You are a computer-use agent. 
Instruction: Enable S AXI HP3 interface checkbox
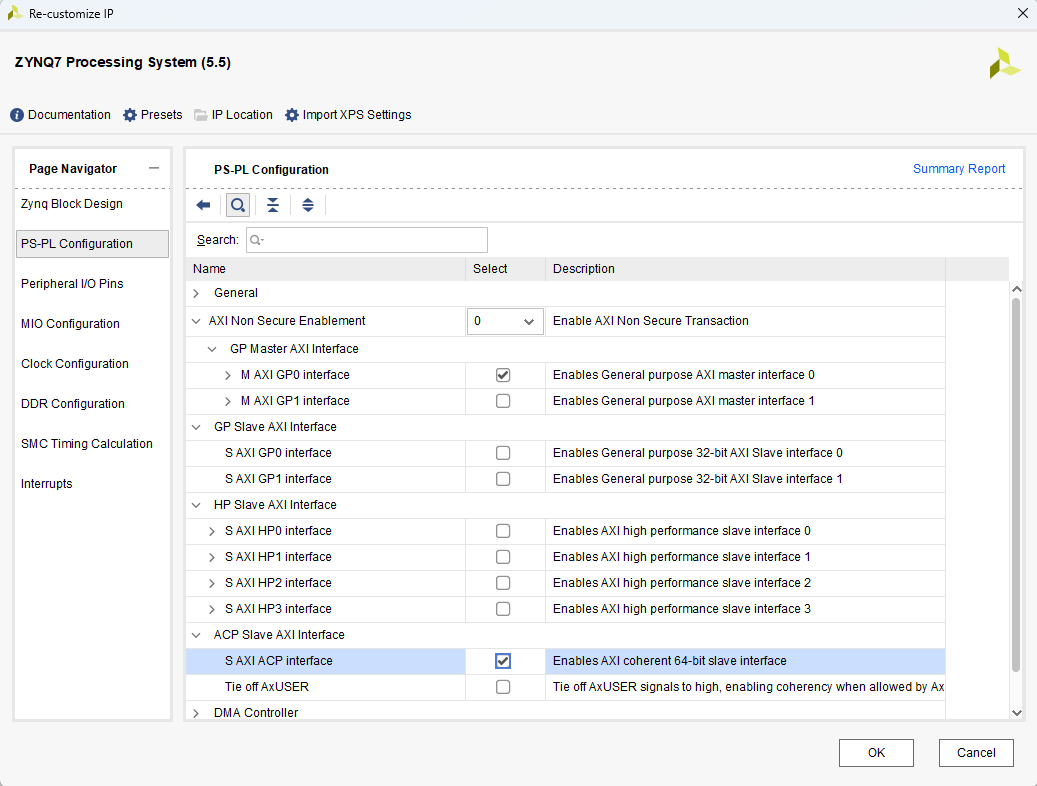point(503,609)
